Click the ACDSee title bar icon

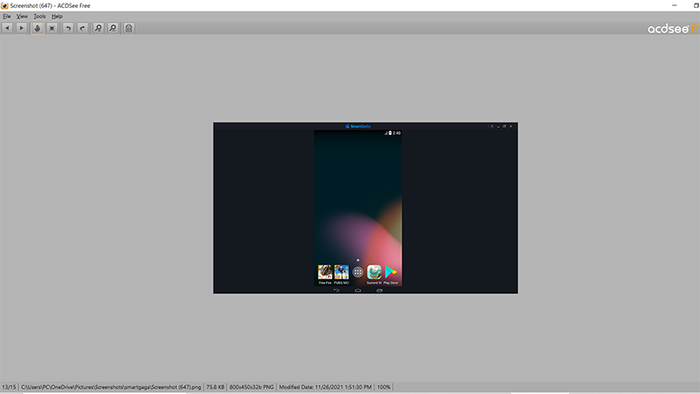point(4,6)
